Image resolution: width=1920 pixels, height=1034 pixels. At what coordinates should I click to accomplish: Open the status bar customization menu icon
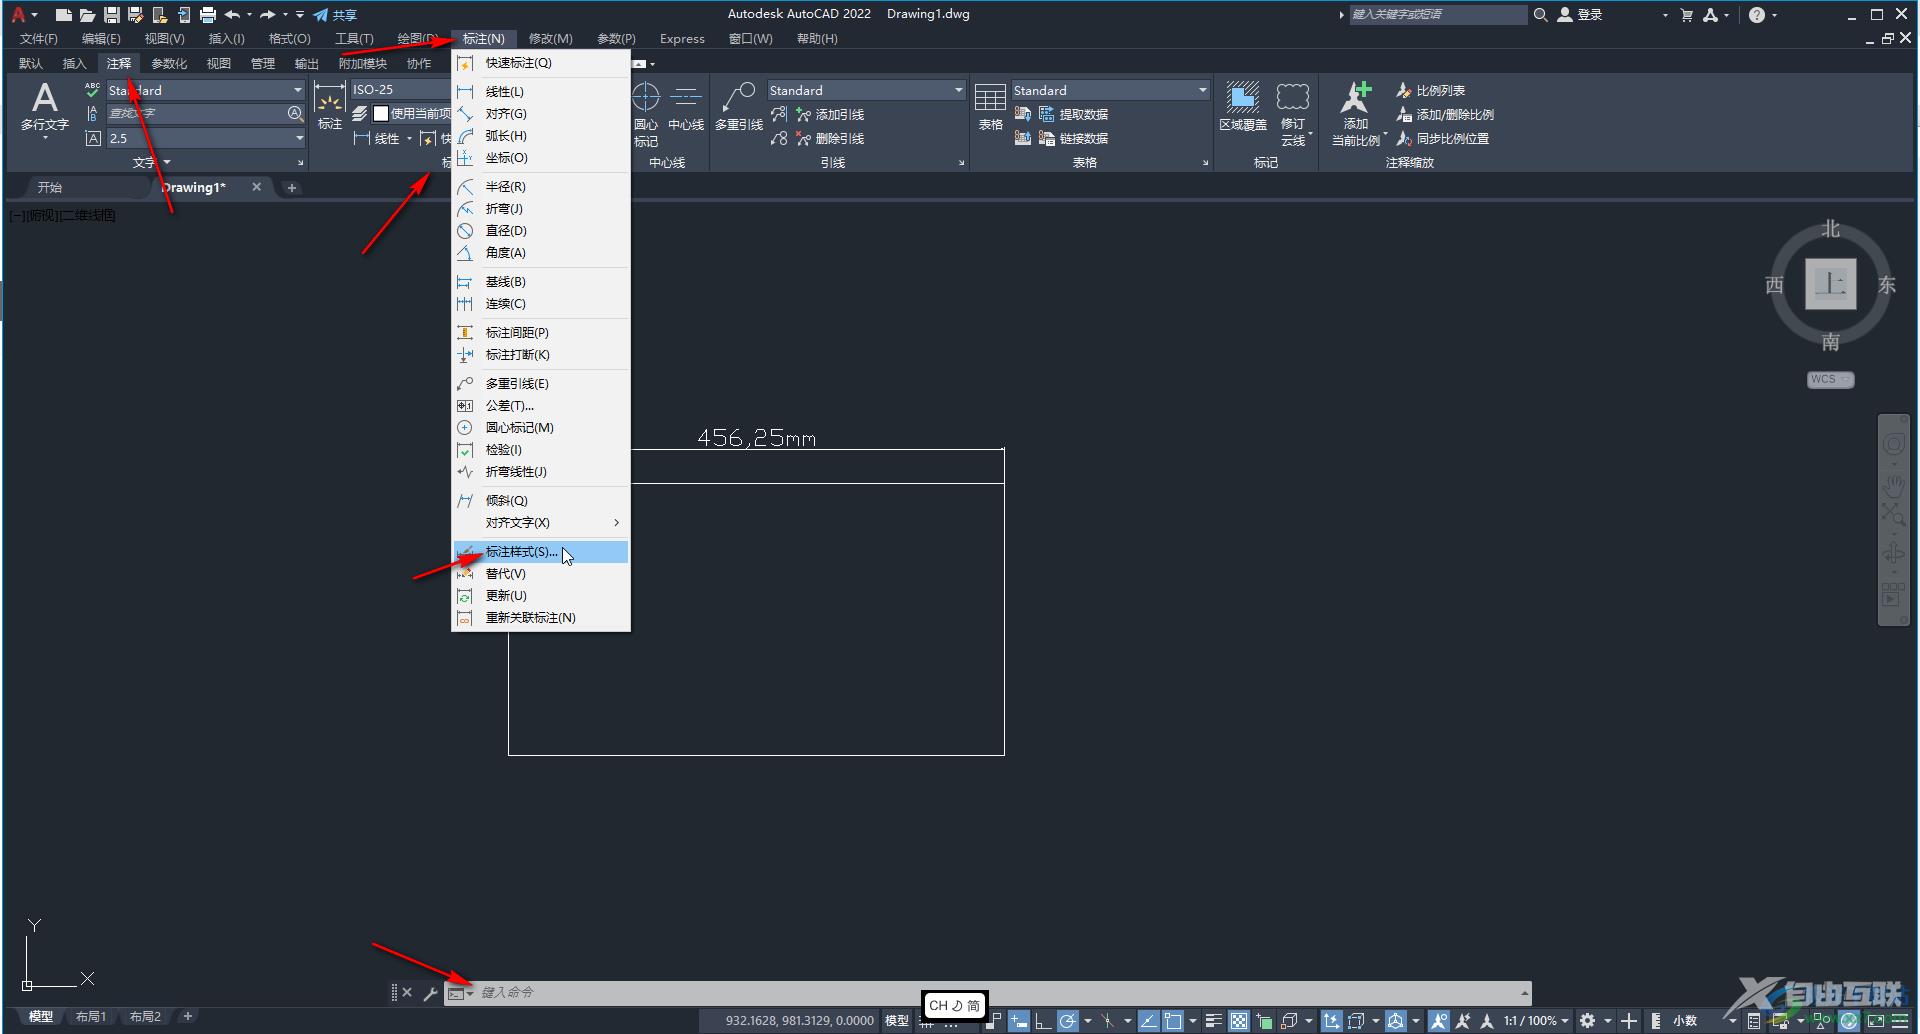pos(1900,1021)
